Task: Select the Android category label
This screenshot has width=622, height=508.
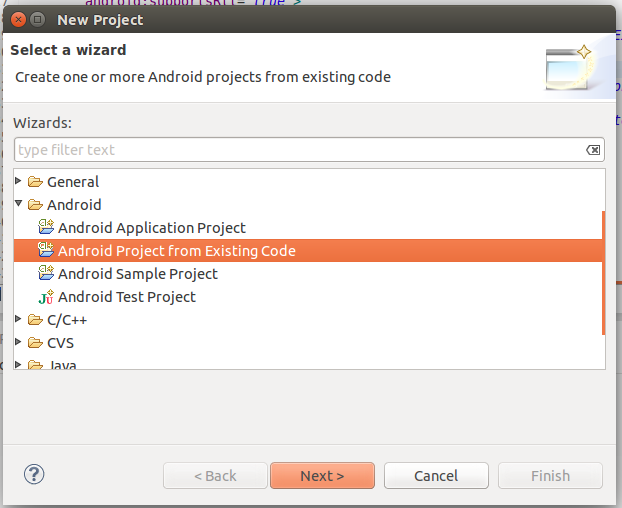Action: (74, 205)
